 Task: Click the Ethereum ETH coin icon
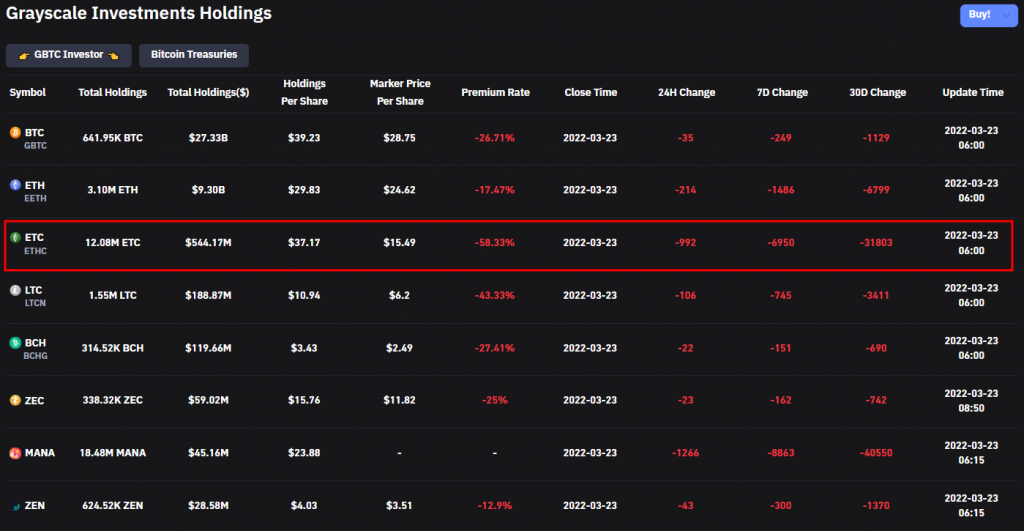click(x=15, y=185)
